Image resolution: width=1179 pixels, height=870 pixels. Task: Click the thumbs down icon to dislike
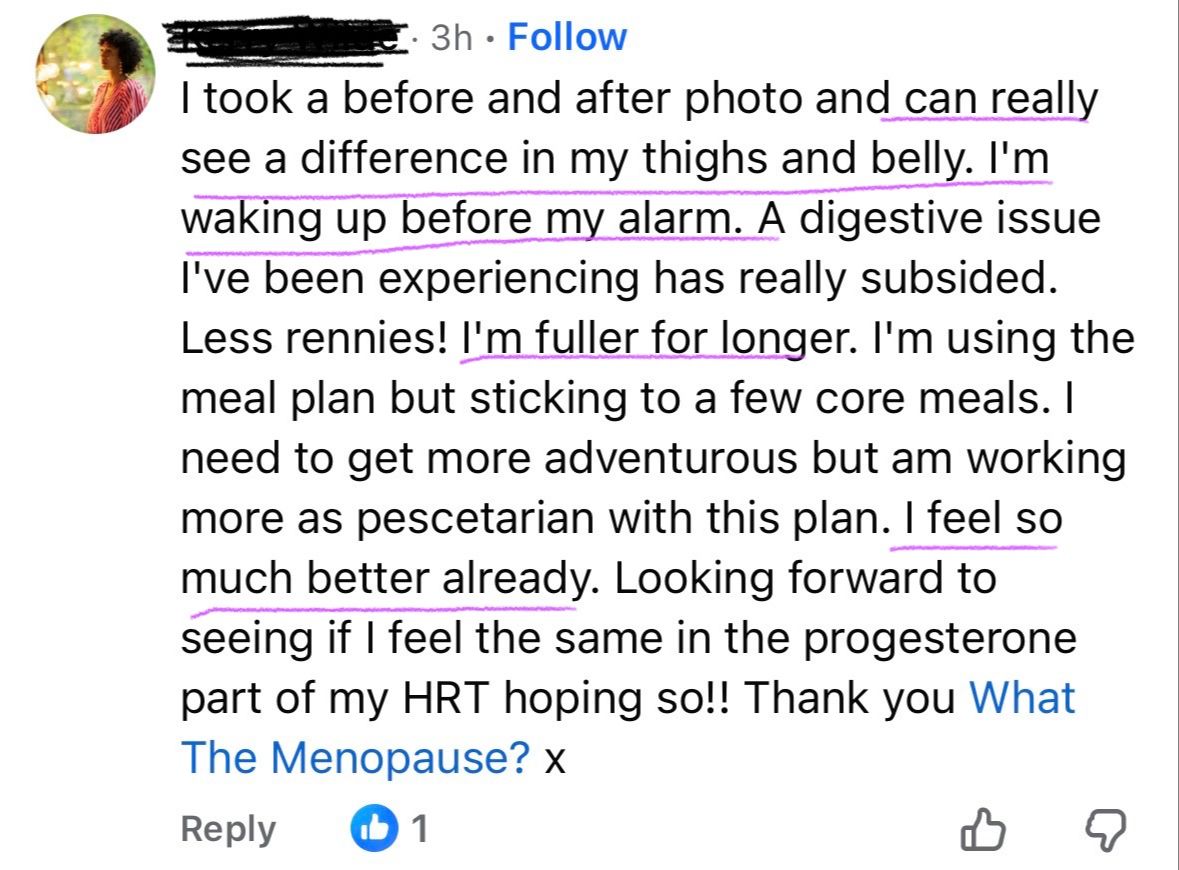(x=1106, y=830)
